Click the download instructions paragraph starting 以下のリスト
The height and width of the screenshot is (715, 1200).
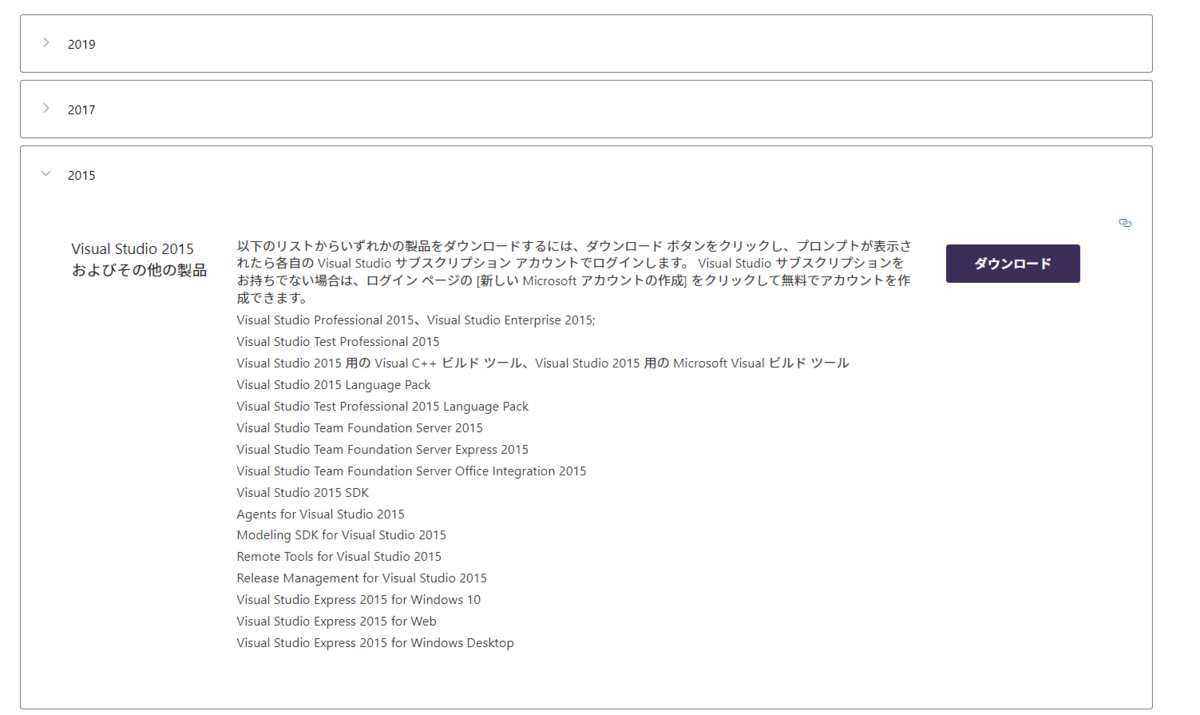tap(574, 272)
